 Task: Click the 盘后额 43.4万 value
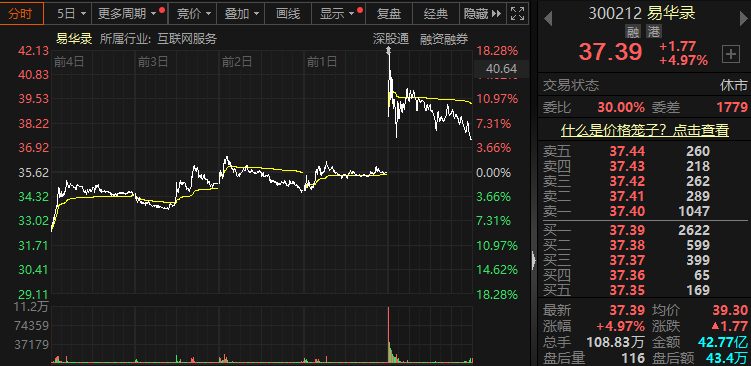click(x=726, y=358)
